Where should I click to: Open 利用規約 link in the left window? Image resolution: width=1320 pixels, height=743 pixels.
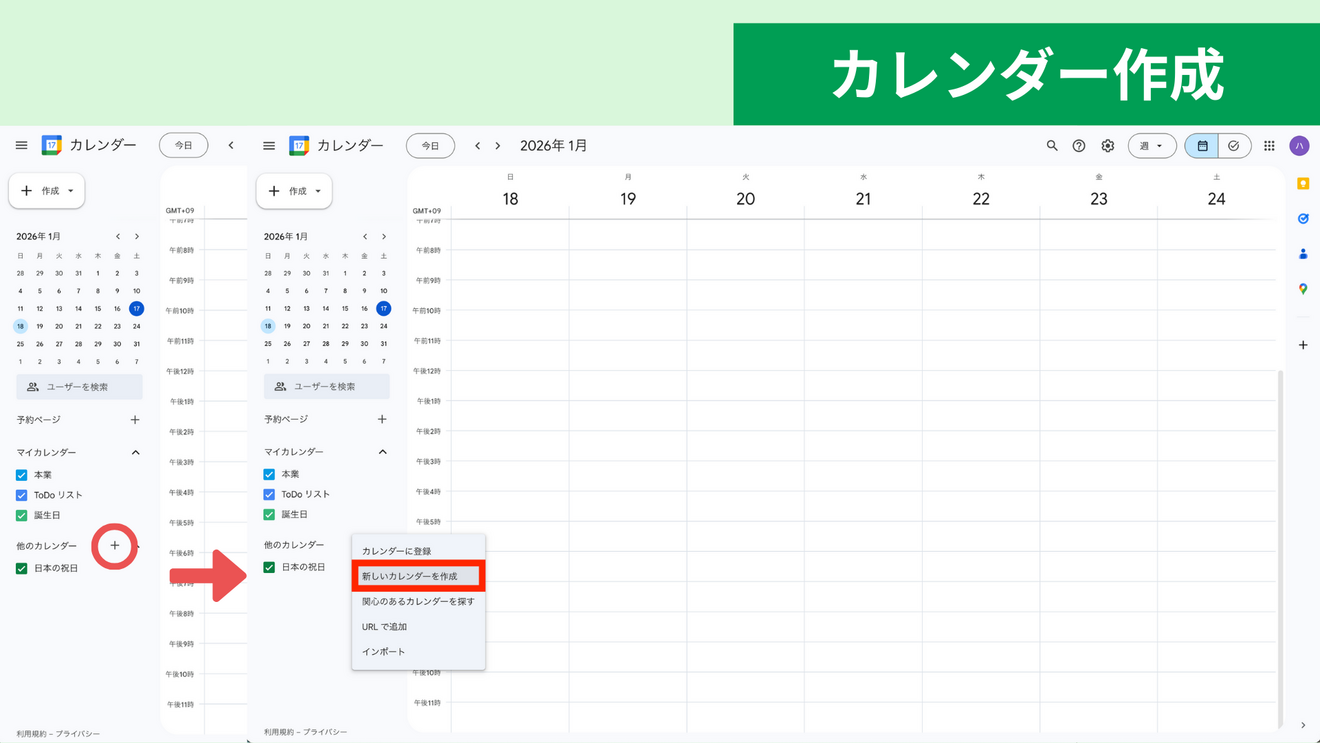(x=31, y=734)
